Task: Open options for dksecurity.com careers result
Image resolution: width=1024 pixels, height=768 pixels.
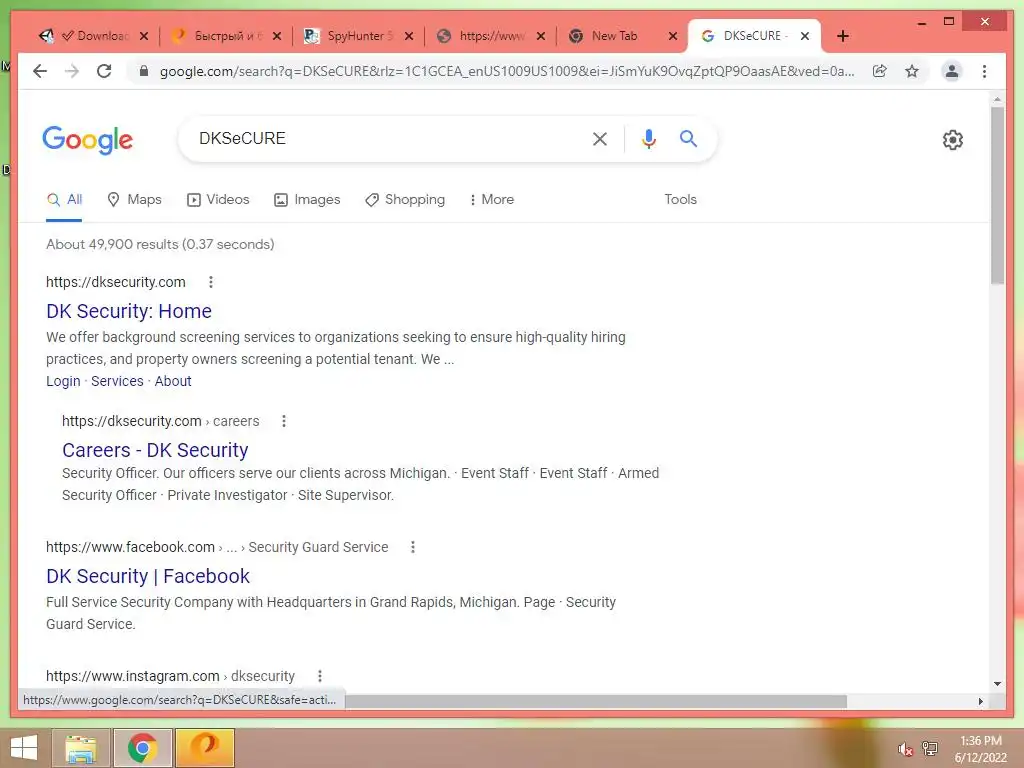Action: (283, 421)
